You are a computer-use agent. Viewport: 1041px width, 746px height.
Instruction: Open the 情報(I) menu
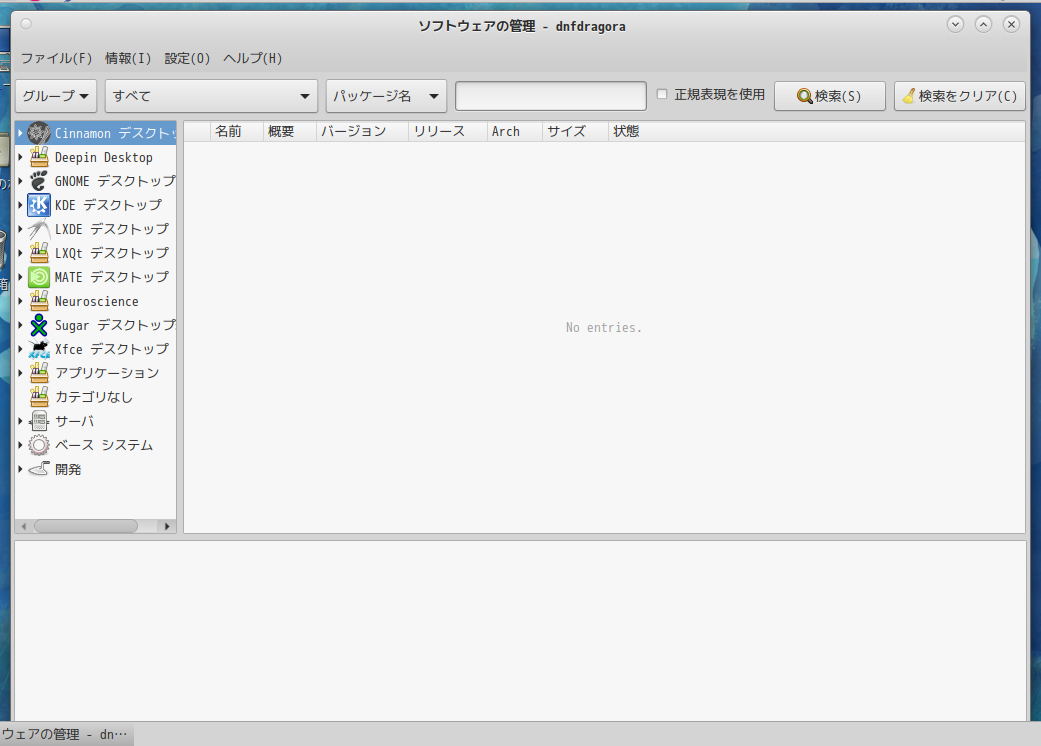point(128,58)
